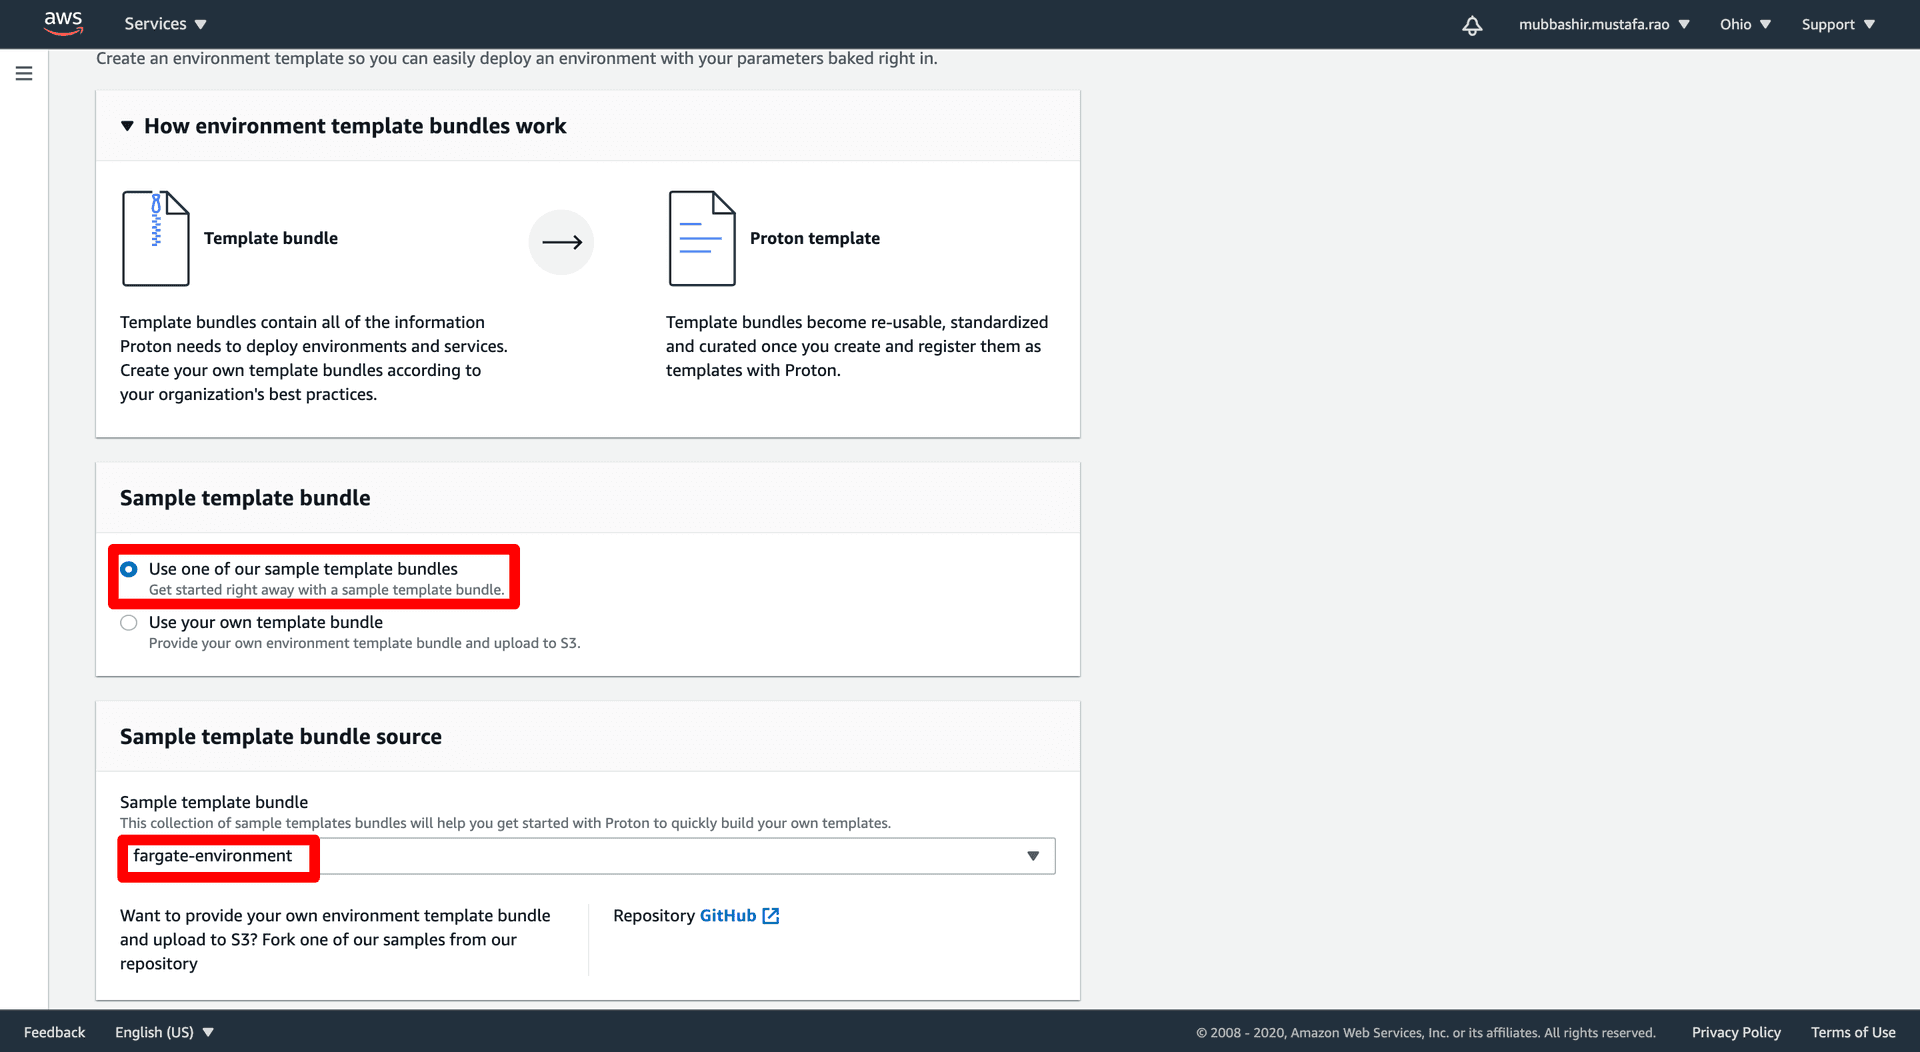Screen dimensions: 1920x1052
Task: Open the Support menu
Action: click(1838, 24)
